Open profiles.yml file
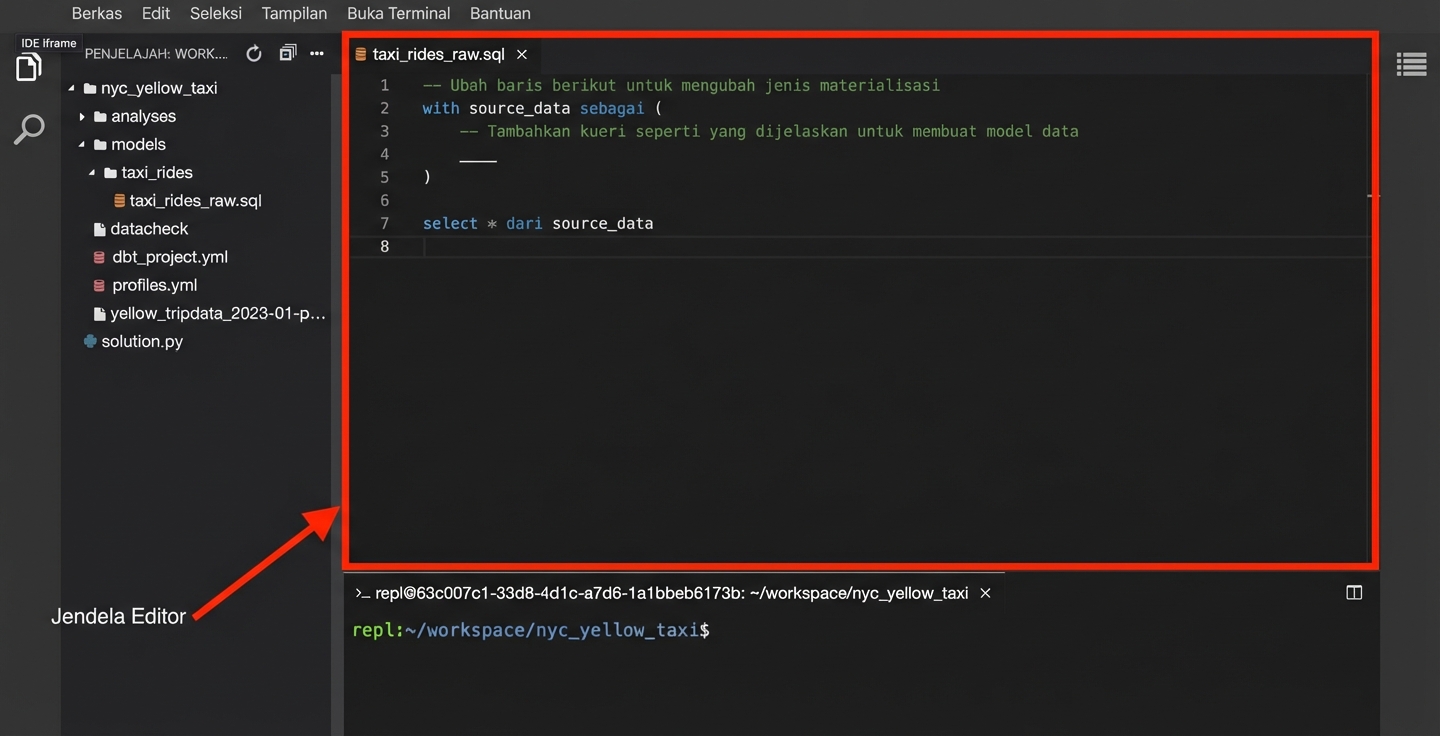 (154, 285)
